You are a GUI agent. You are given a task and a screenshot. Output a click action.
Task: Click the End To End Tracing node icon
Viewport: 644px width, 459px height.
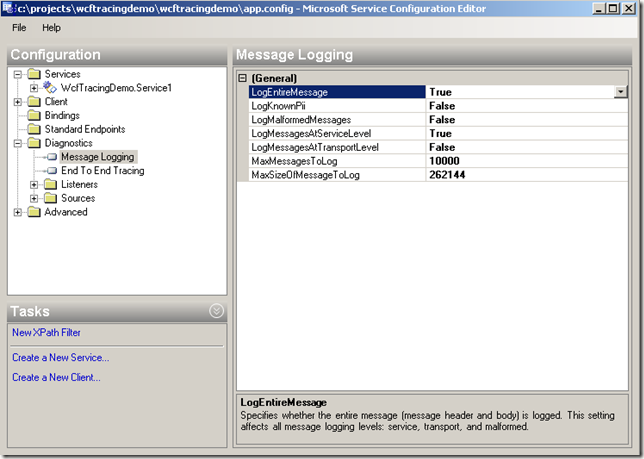pyautogui.click(x=52, y=171)
